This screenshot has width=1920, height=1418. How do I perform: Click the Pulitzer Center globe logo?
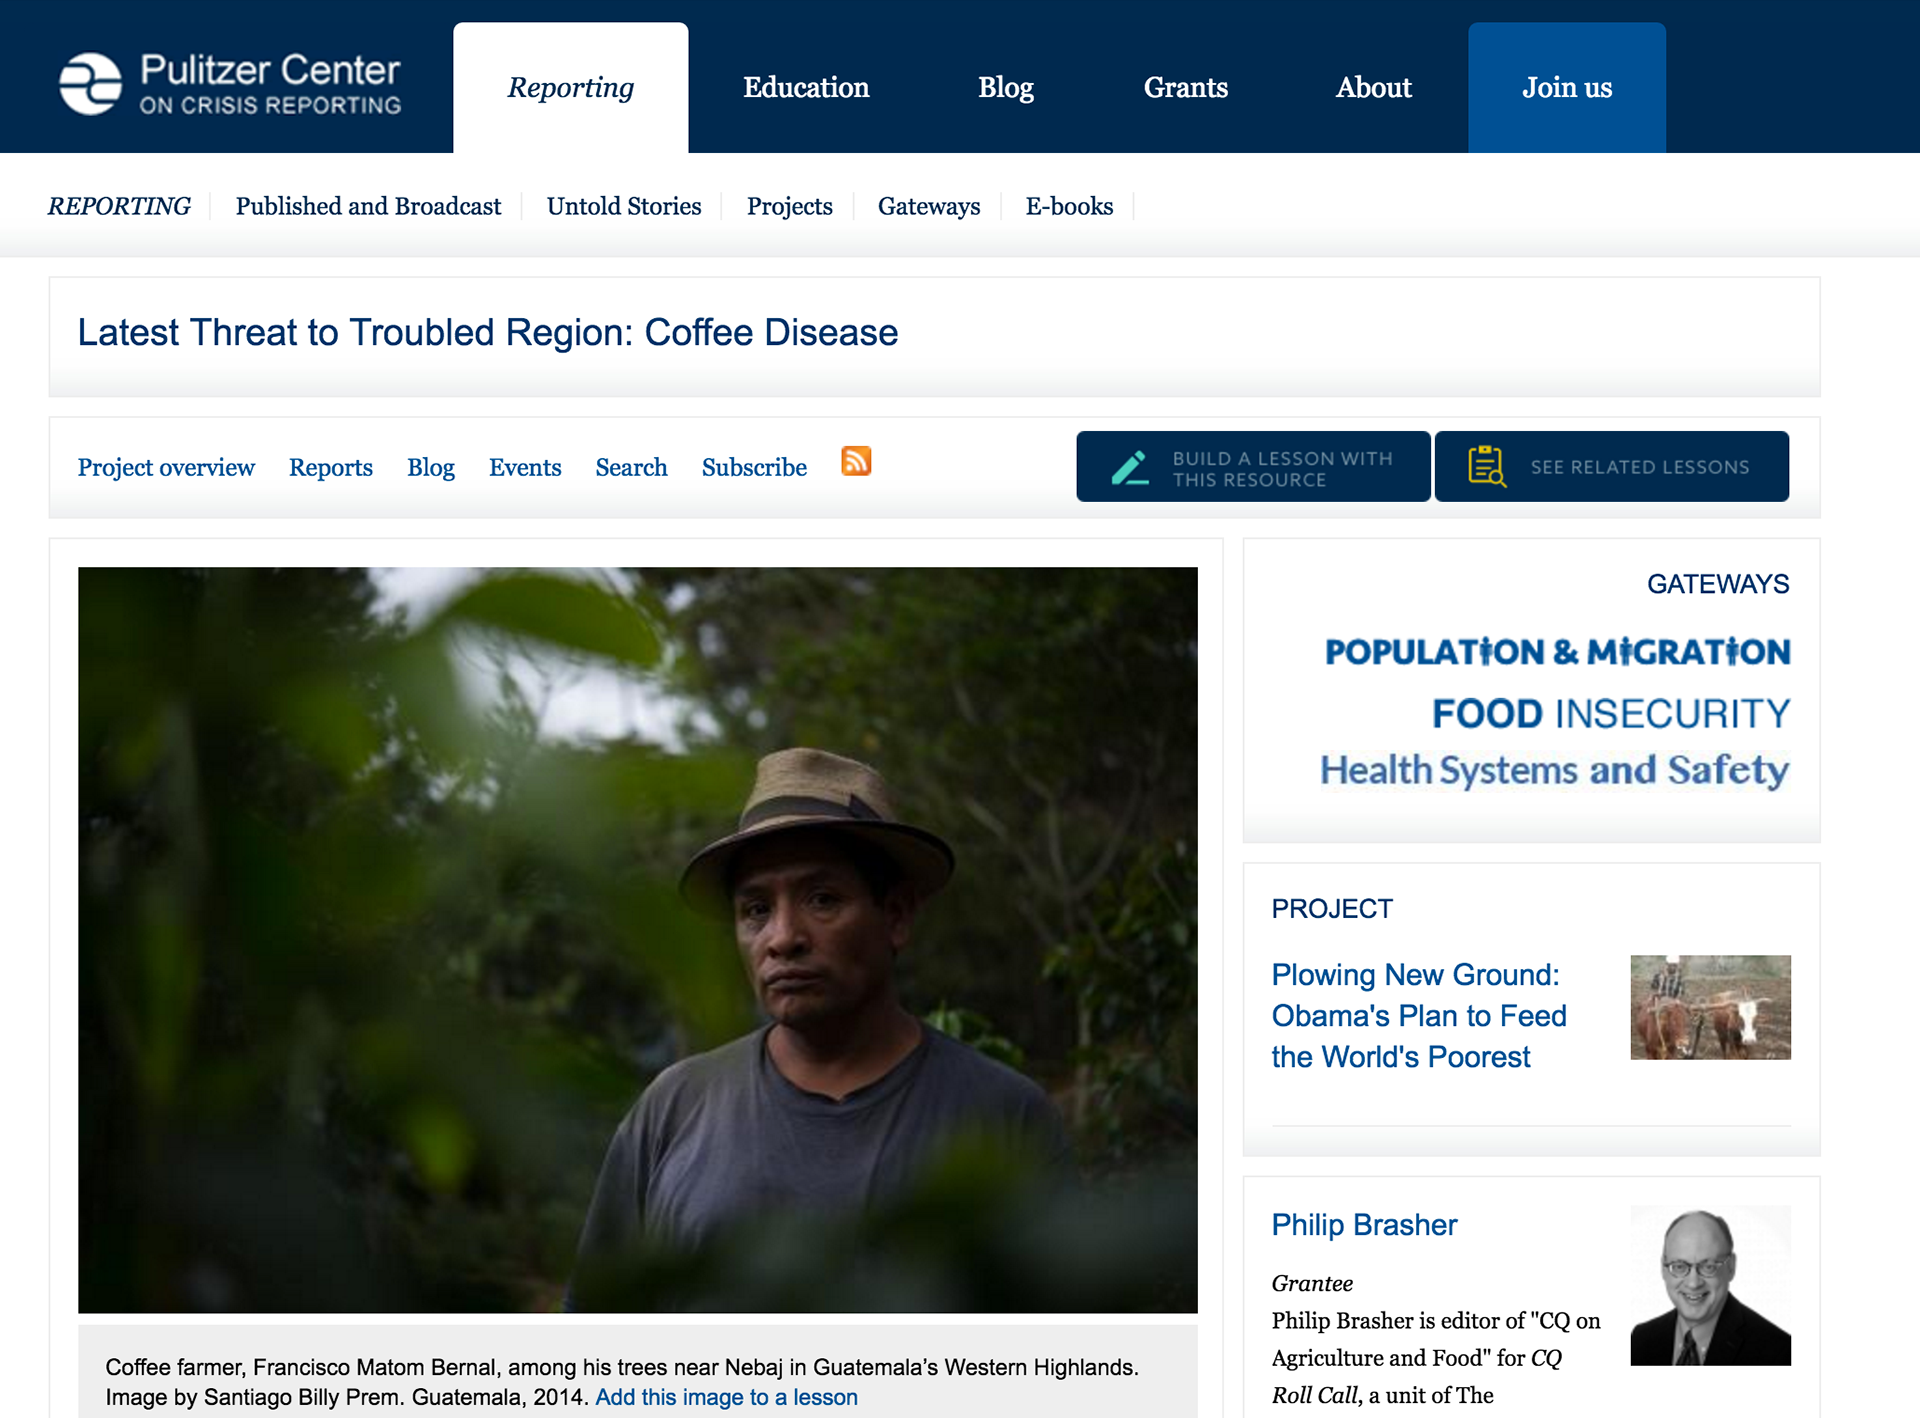coord(90,84)
